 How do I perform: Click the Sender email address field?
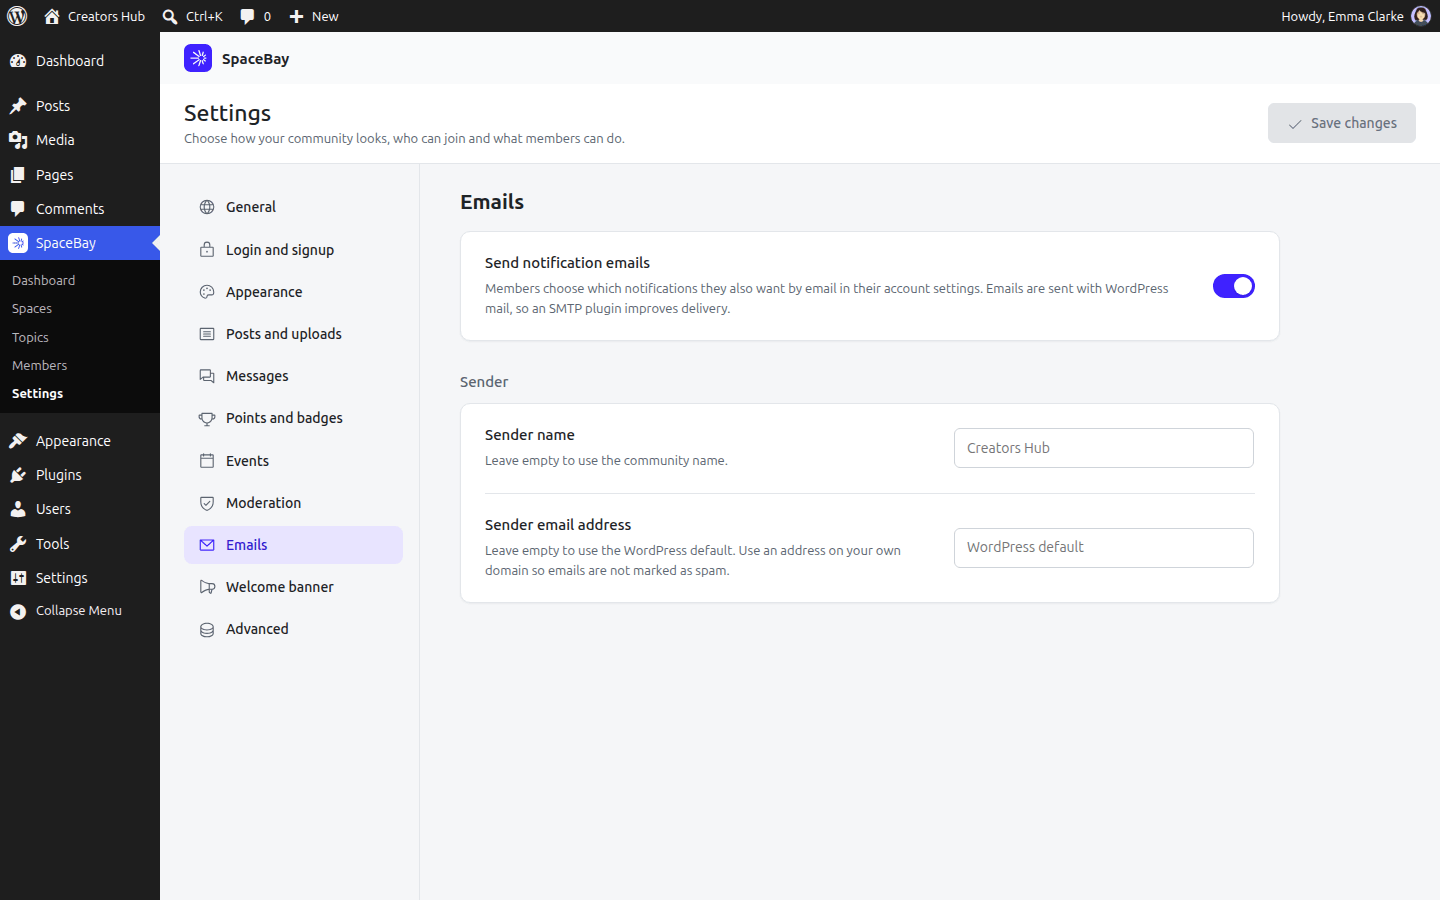pyautogui.click(x=1104, y=547)
